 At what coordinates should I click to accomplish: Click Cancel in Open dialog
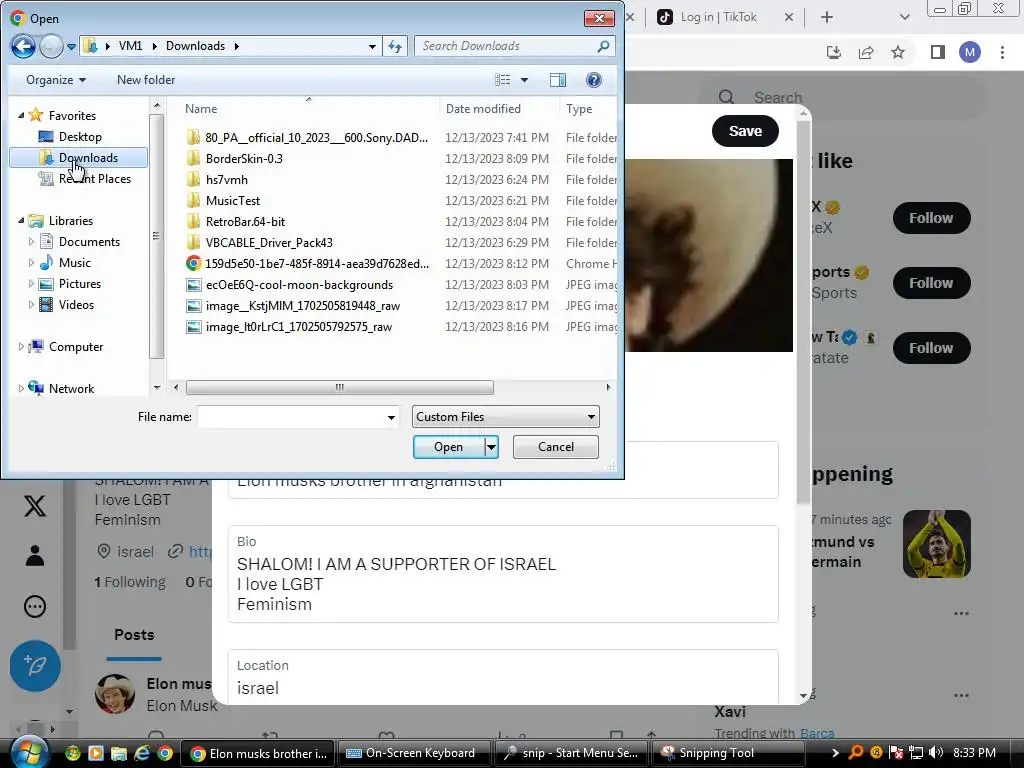coord(556,447)
